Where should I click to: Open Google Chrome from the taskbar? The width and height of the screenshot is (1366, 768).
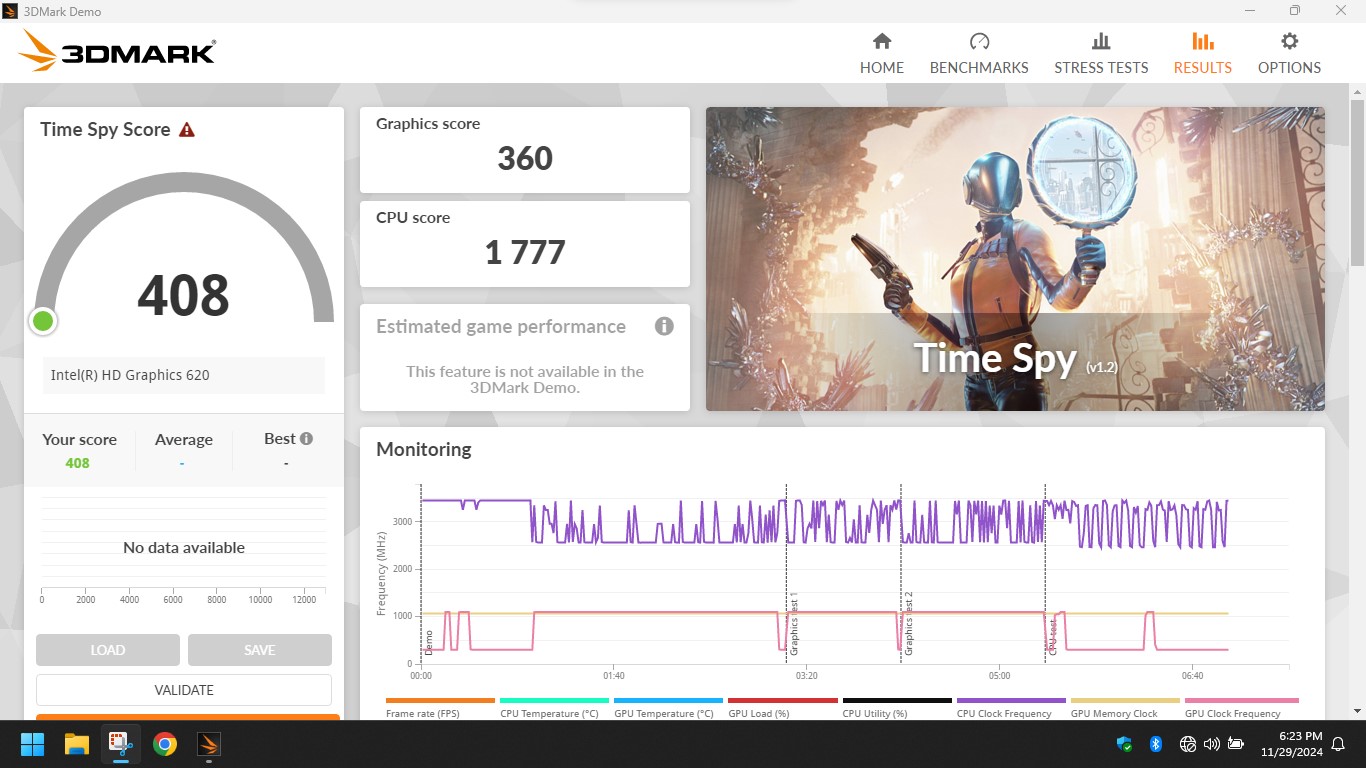165,744
